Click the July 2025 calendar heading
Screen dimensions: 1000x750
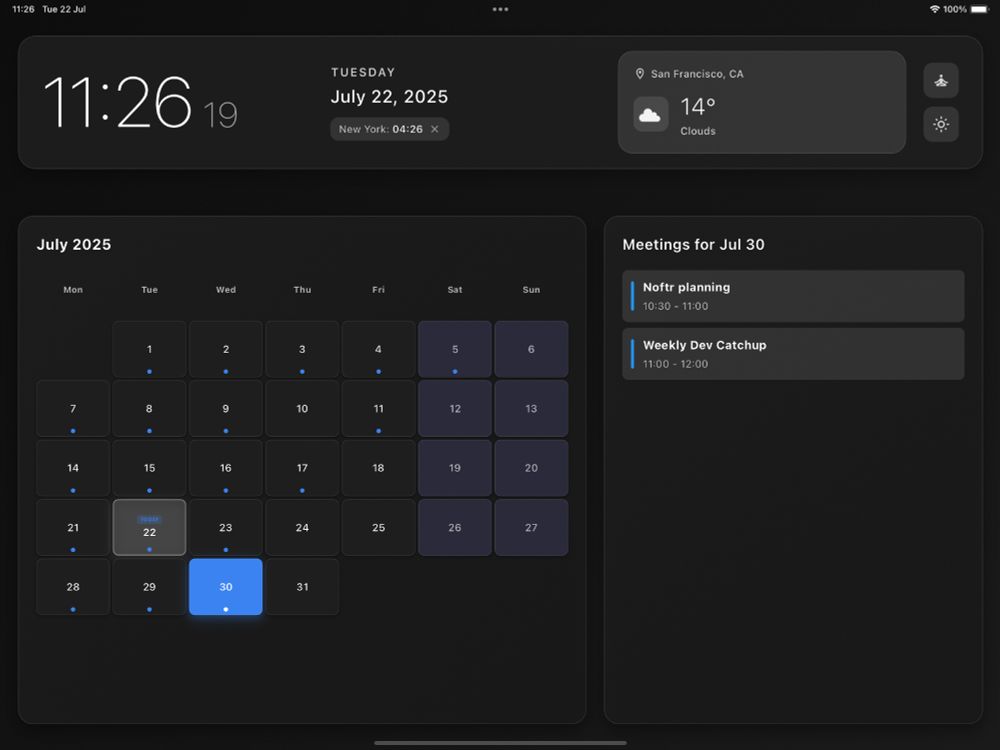[73, 244]
